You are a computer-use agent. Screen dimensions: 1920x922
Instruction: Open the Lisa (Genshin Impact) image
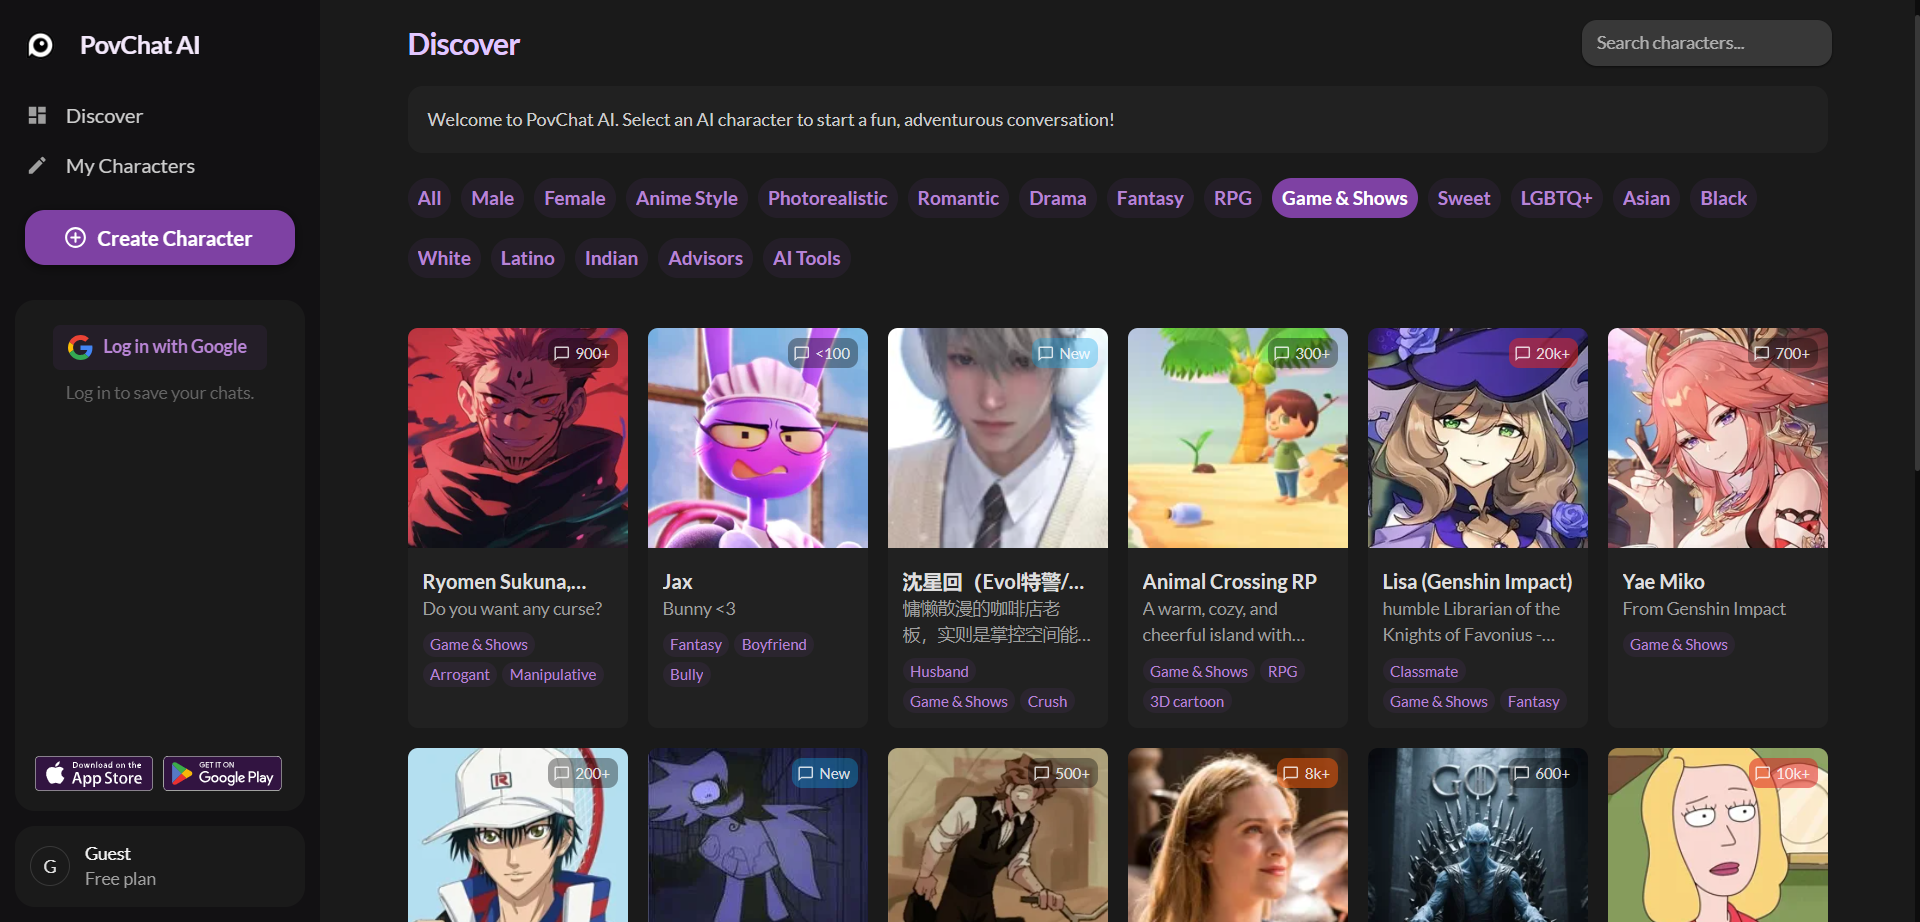coord(1478,438)
